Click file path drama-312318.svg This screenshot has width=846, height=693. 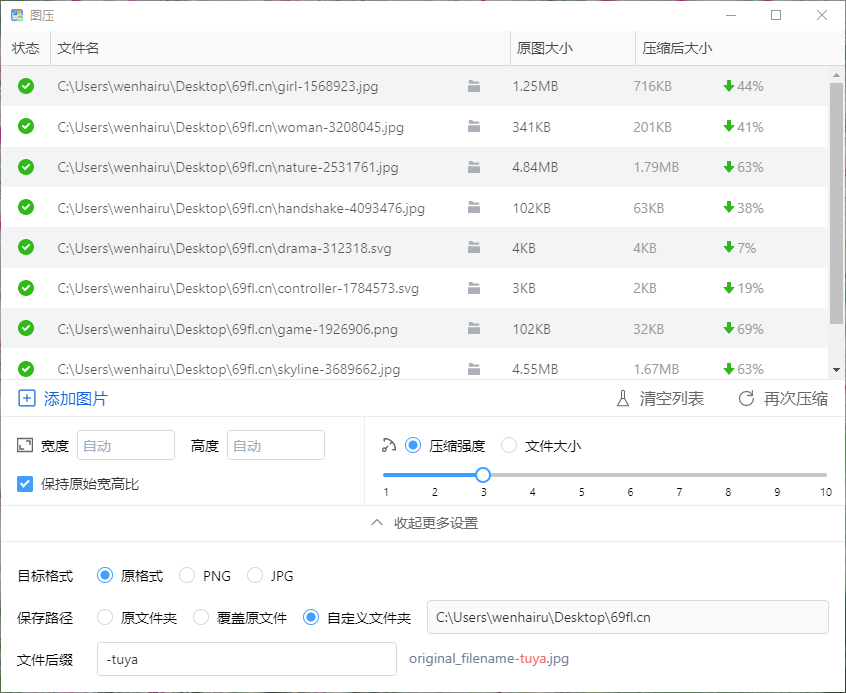coord(224,248)
